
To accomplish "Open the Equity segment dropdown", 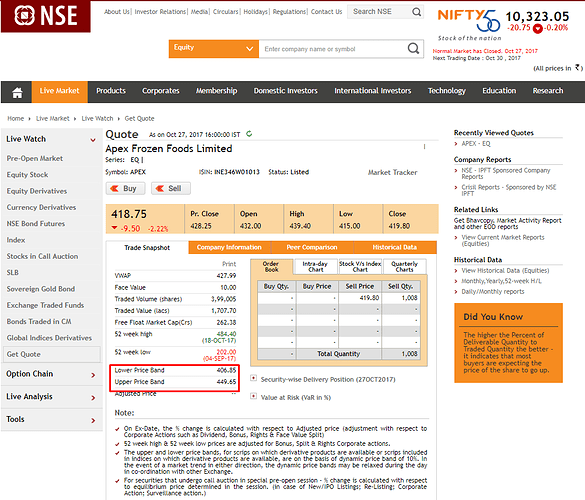I will point(214,49).
